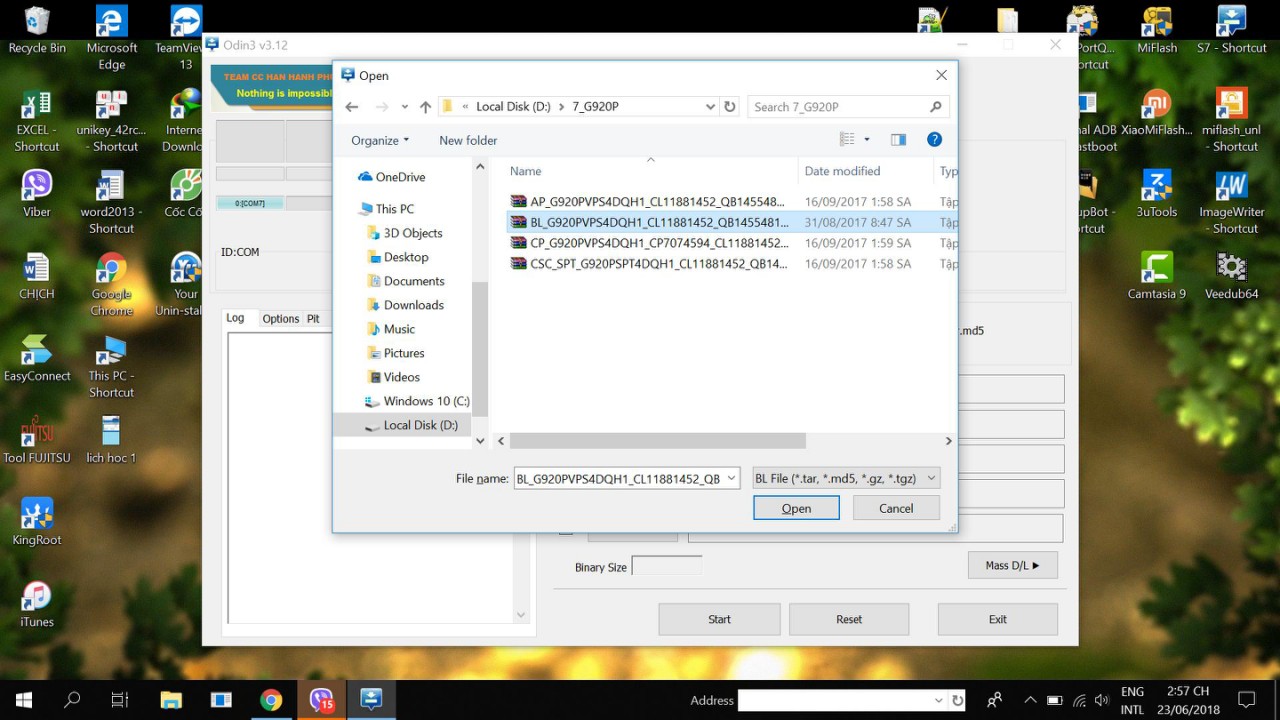Open the dialog Help question-mark icon

(934, 140)
